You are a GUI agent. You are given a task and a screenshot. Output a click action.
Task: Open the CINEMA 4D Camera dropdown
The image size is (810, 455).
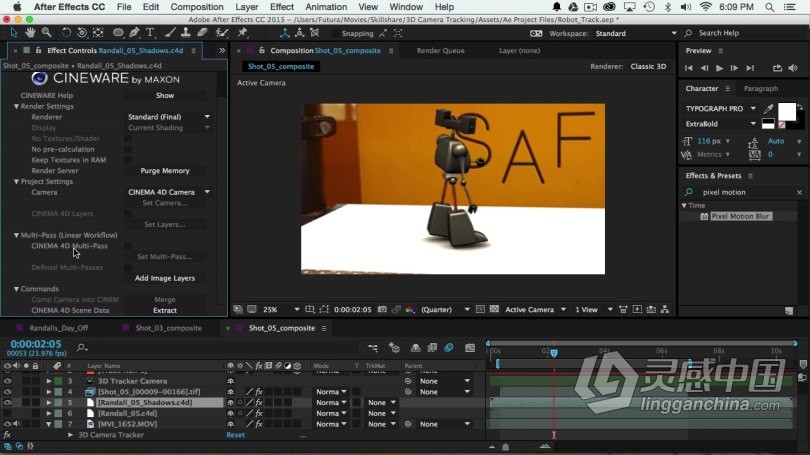[168, 192]
